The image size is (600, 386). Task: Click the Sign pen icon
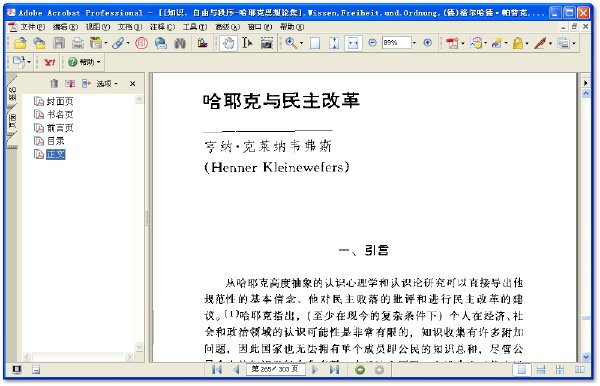click(x=540, y=43)
